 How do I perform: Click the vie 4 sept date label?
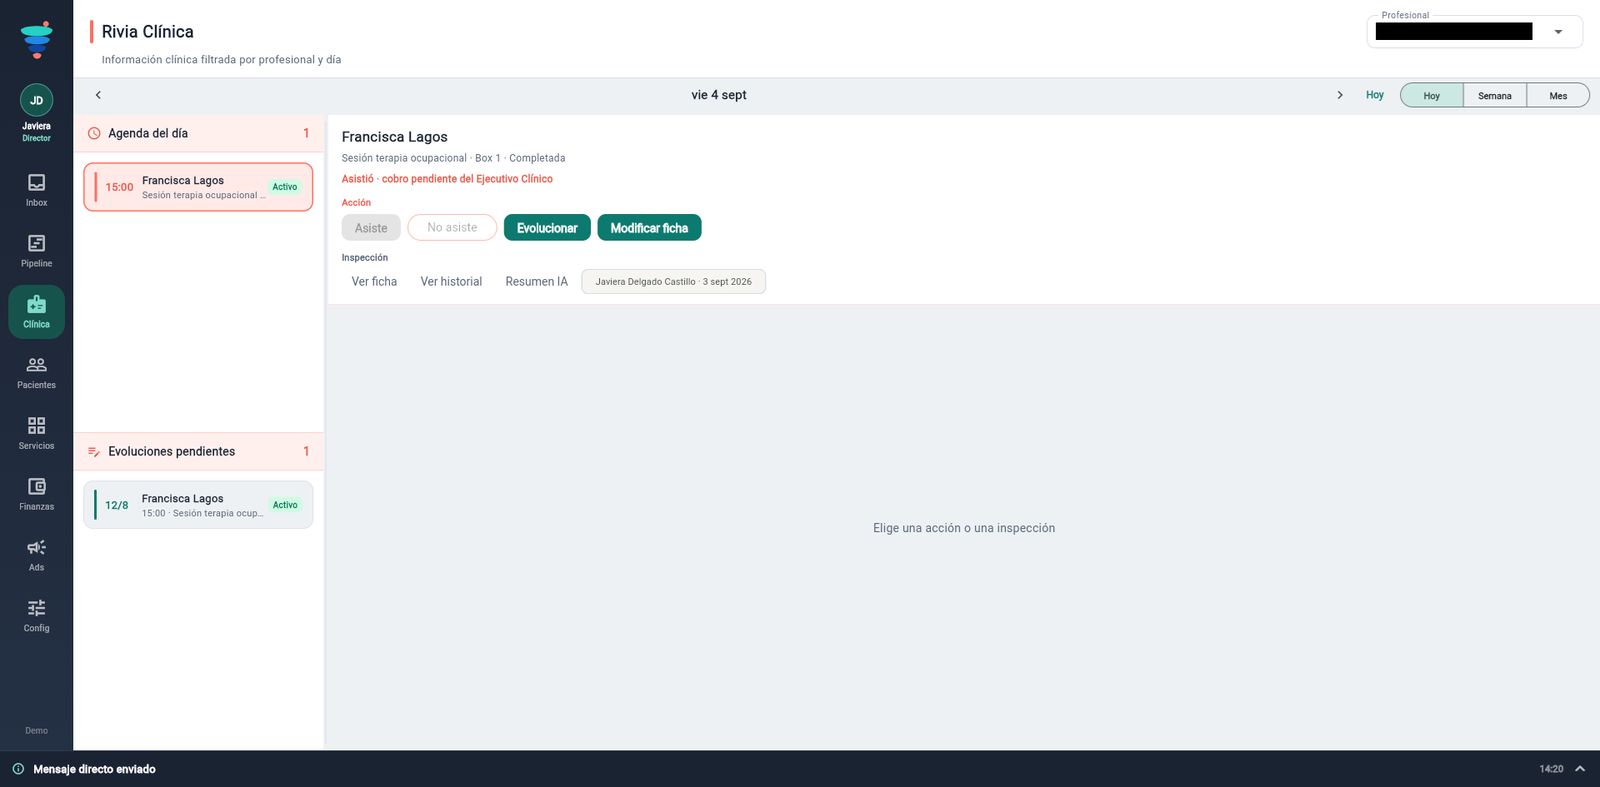[719, 95]
